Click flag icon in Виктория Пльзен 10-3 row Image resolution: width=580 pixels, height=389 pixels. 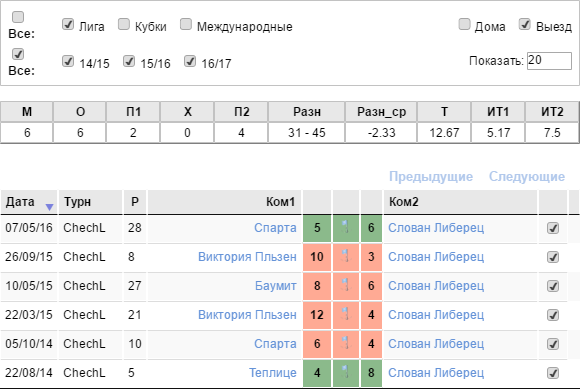click(345, 256)
